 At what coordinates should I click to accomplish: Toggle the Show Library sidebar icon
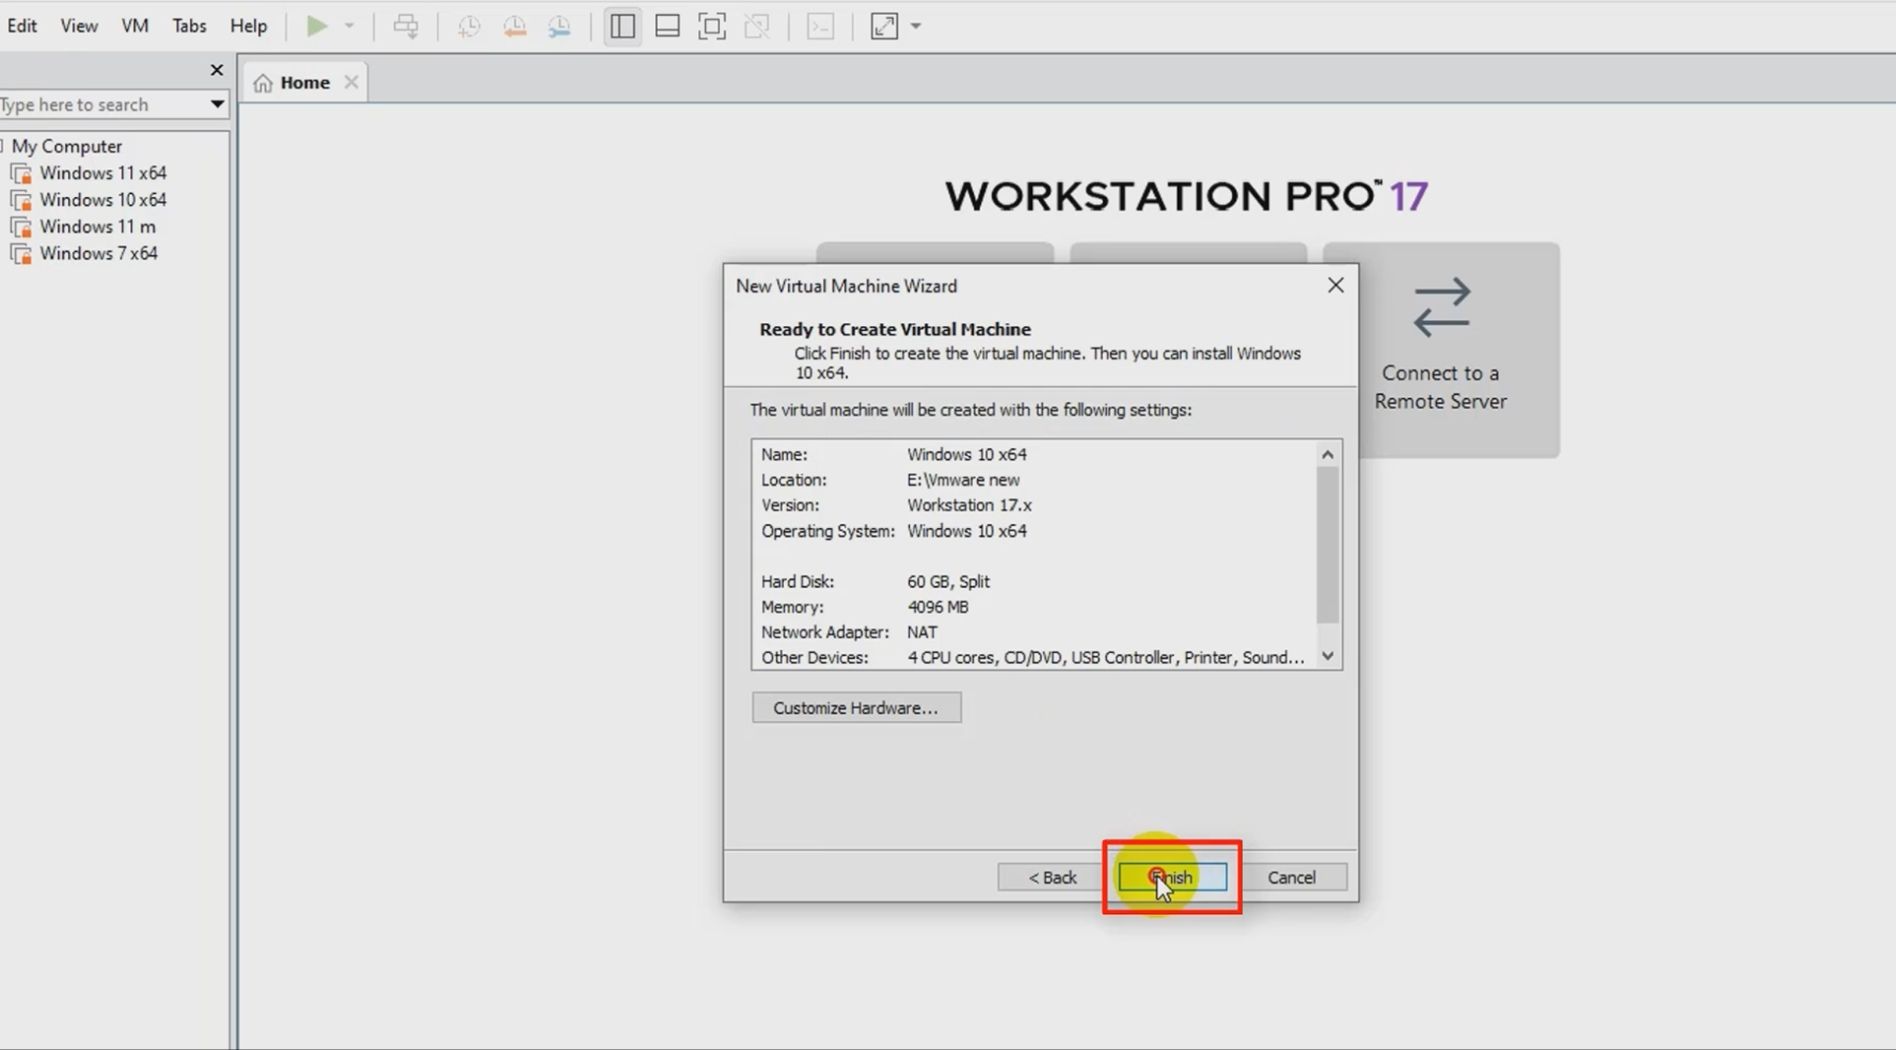pos(622,26)
